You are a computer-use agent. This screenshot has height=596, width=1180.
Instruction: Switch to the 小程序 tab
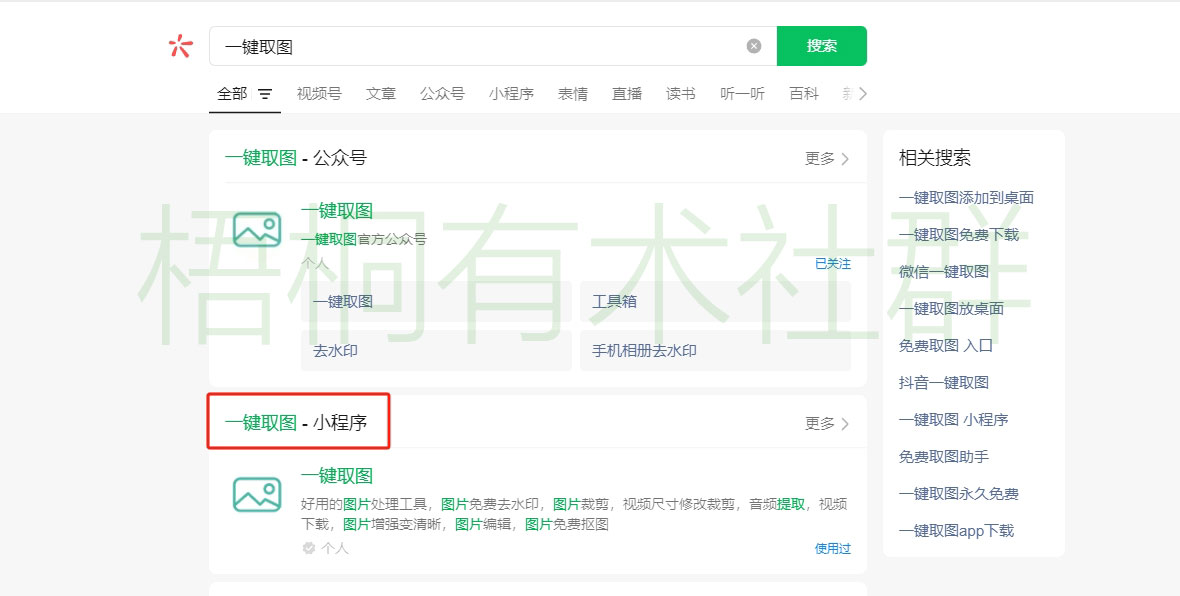(511, 93)
